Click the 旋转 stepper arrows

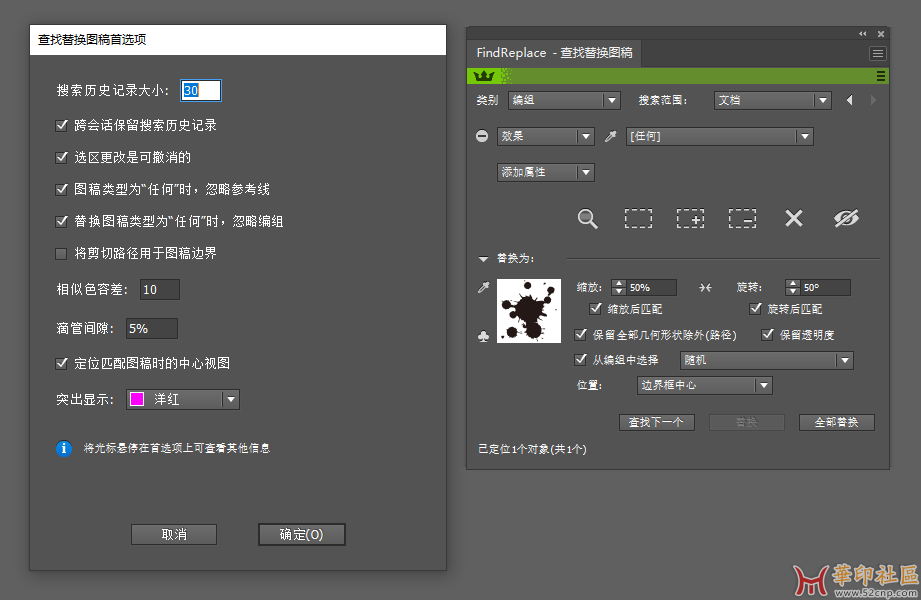tap(793, 287)
